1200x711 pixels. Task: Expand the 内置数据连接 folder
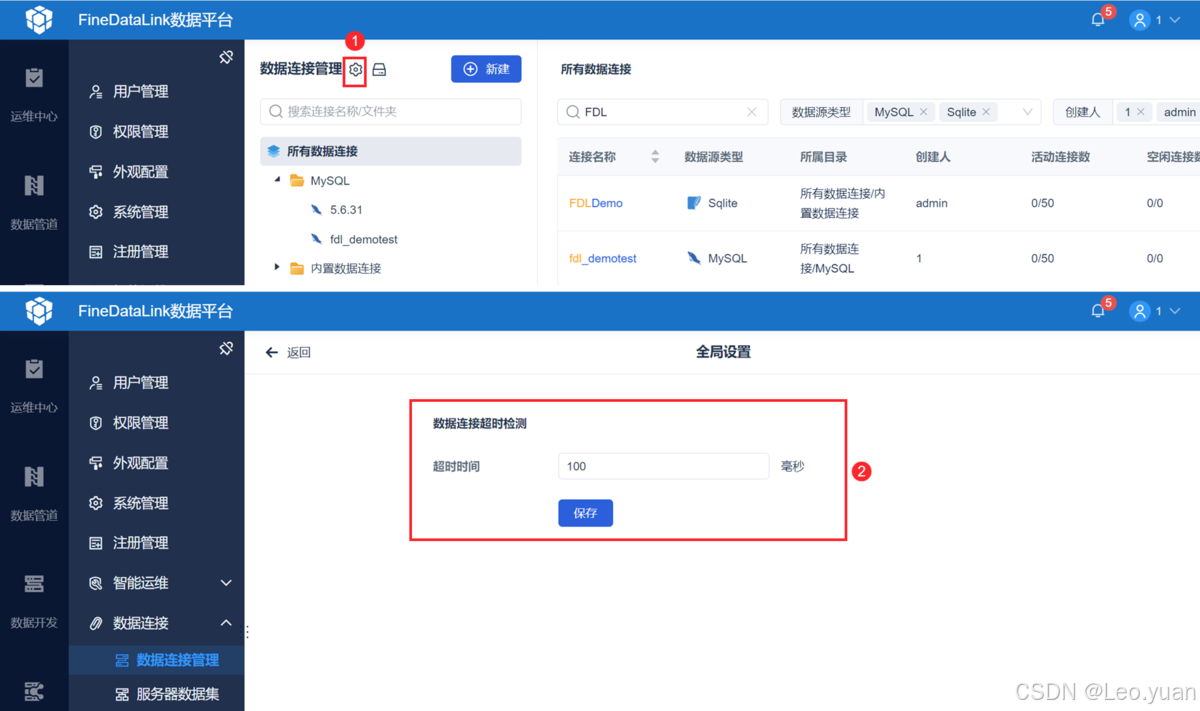(x=277, y=268)
